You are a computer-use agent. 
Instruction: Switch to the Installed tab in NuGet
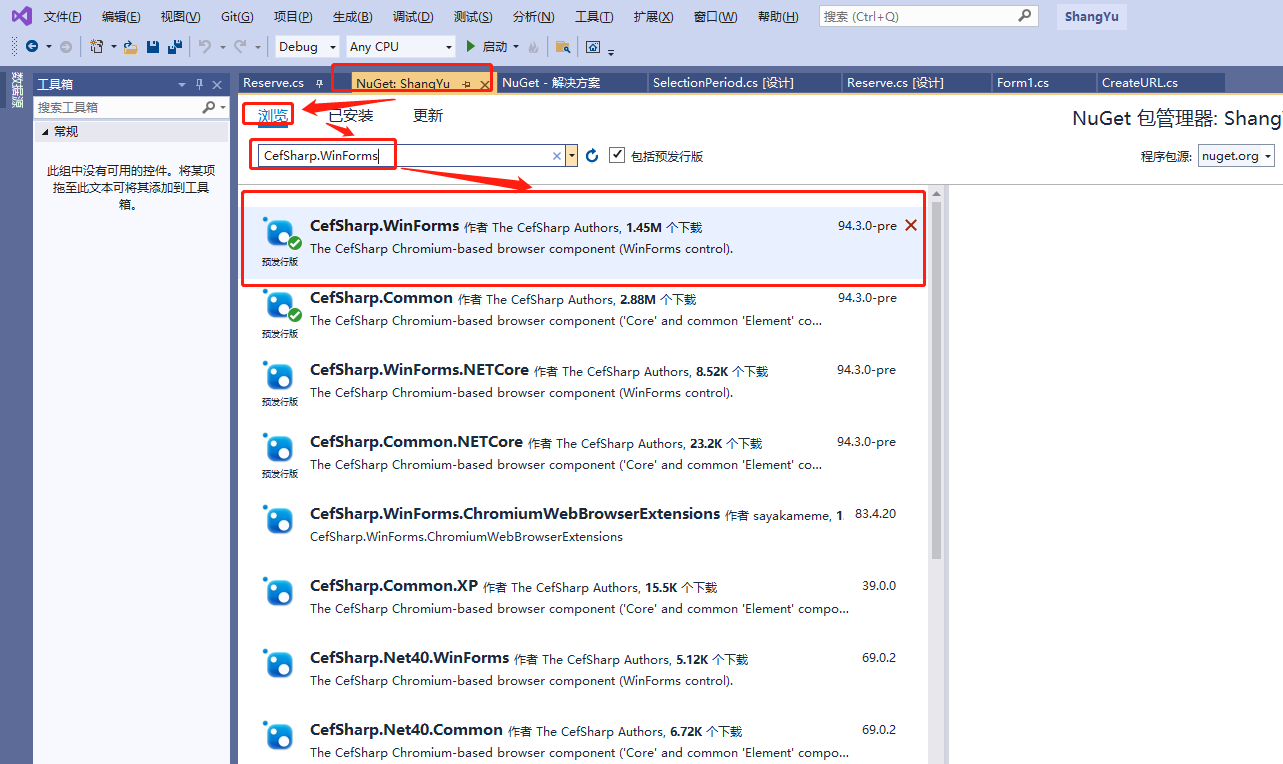coord(351,116)
